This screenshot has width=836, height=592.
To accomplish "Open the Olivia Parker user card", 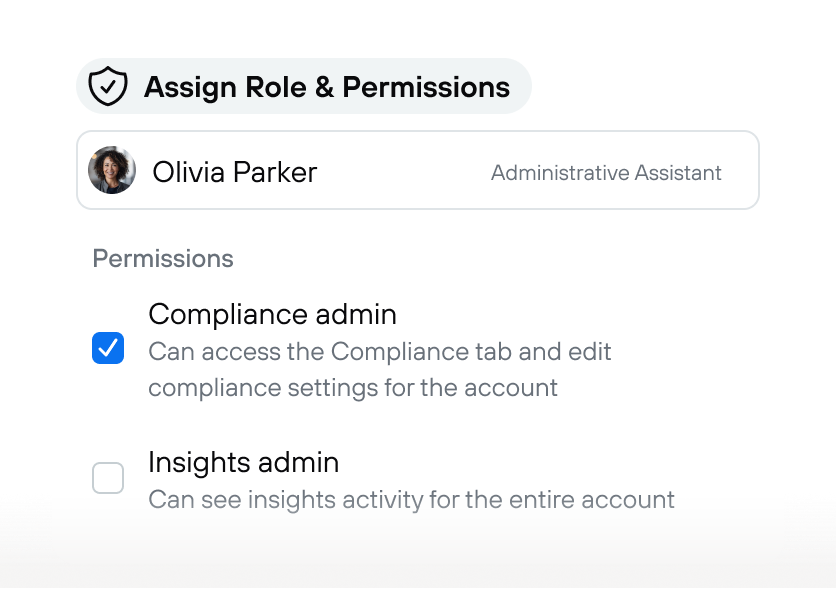I will pos(418,170).
